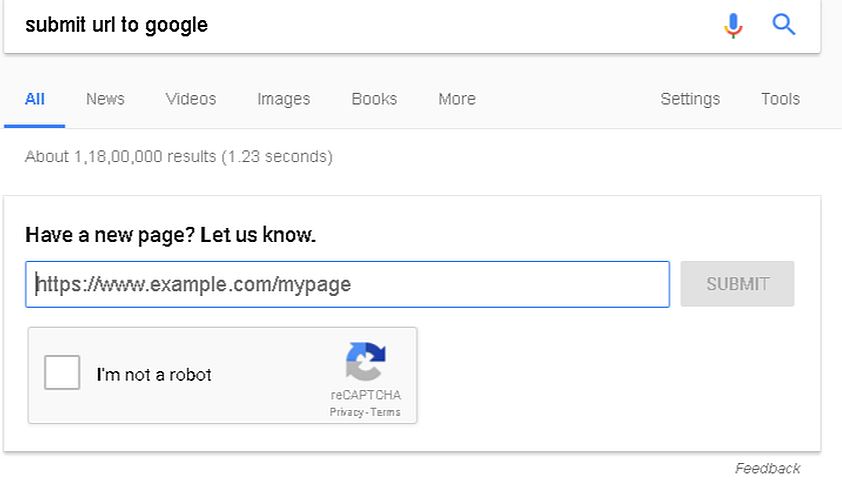Click the results count text
Image resolution: width=842 pixels, height=498 pixels.
click(x=178, y=156)
